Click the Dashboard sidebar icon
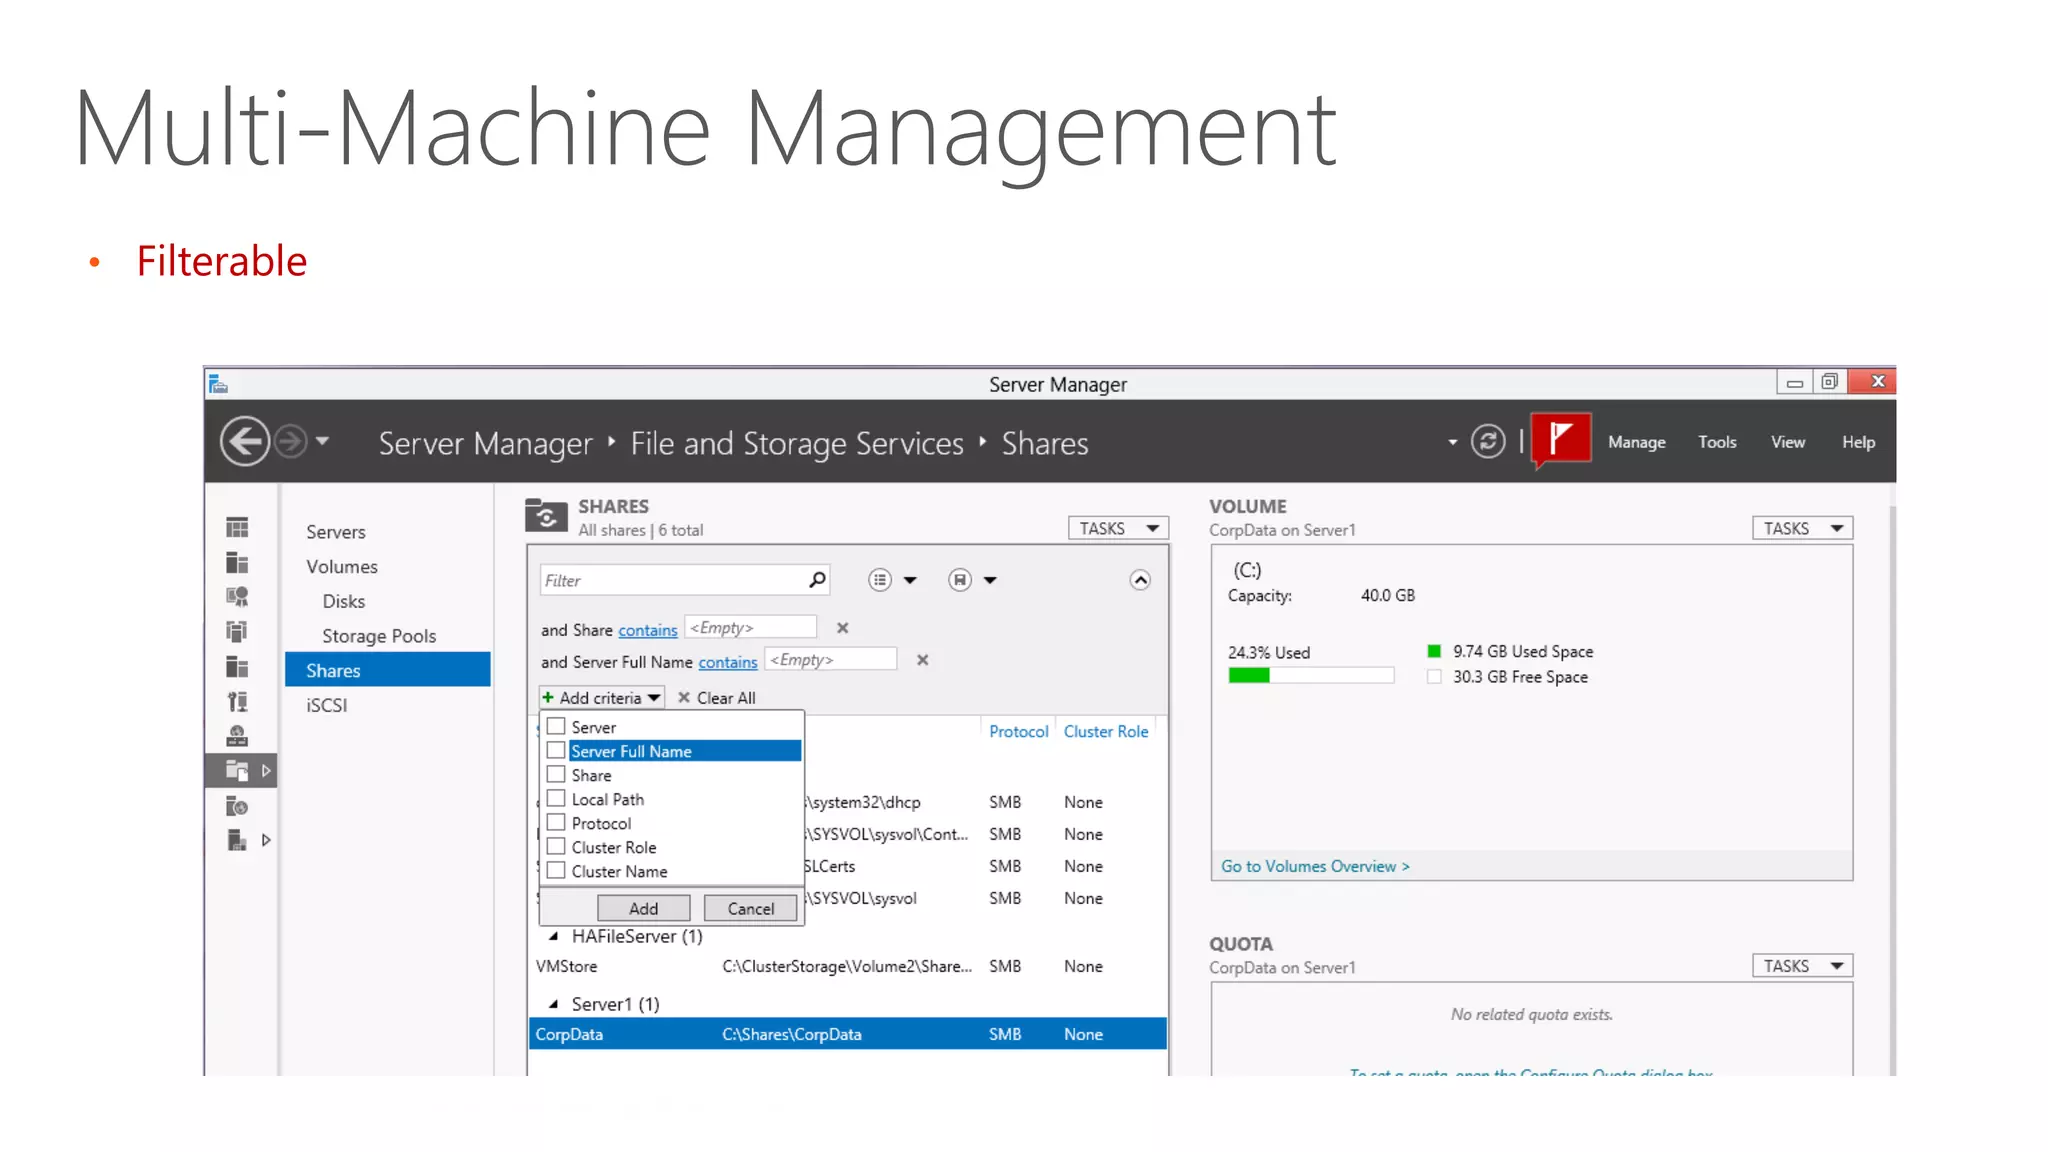 click(237, 527)
